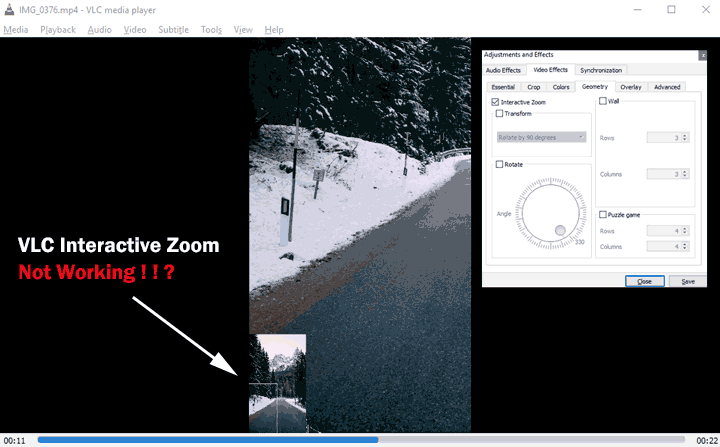The width and height of the screenshot is (720, 447).
Task: Increase Puzzle Columns with stepper arrows
Action: (x=685, y=244)
